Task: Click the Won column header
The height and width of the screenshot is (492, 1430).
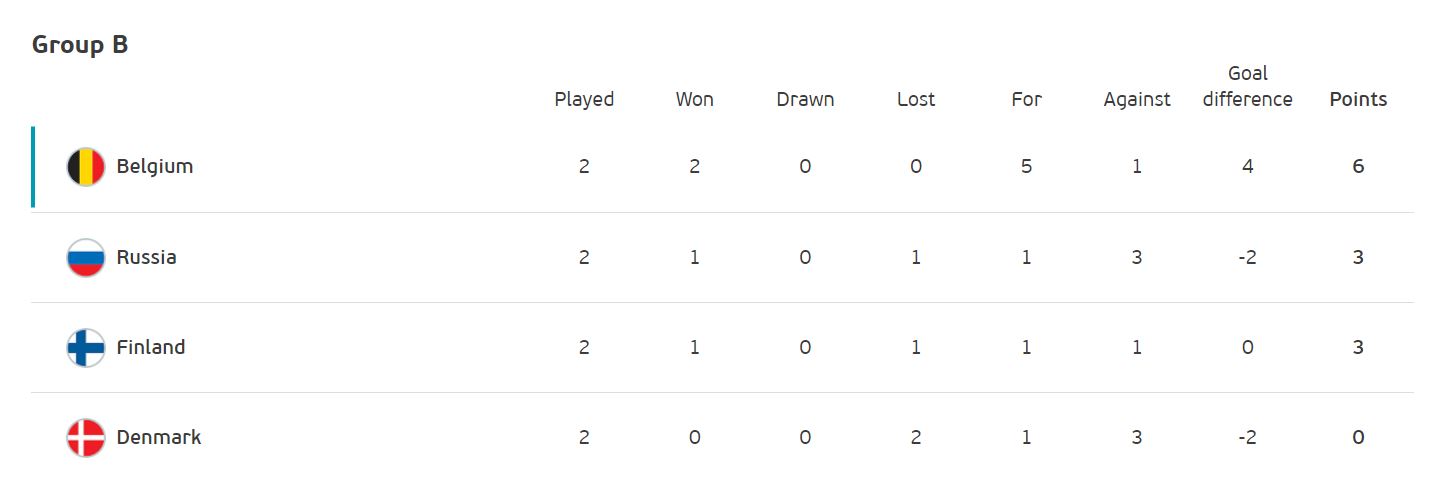Action: [x=695, y=99]
